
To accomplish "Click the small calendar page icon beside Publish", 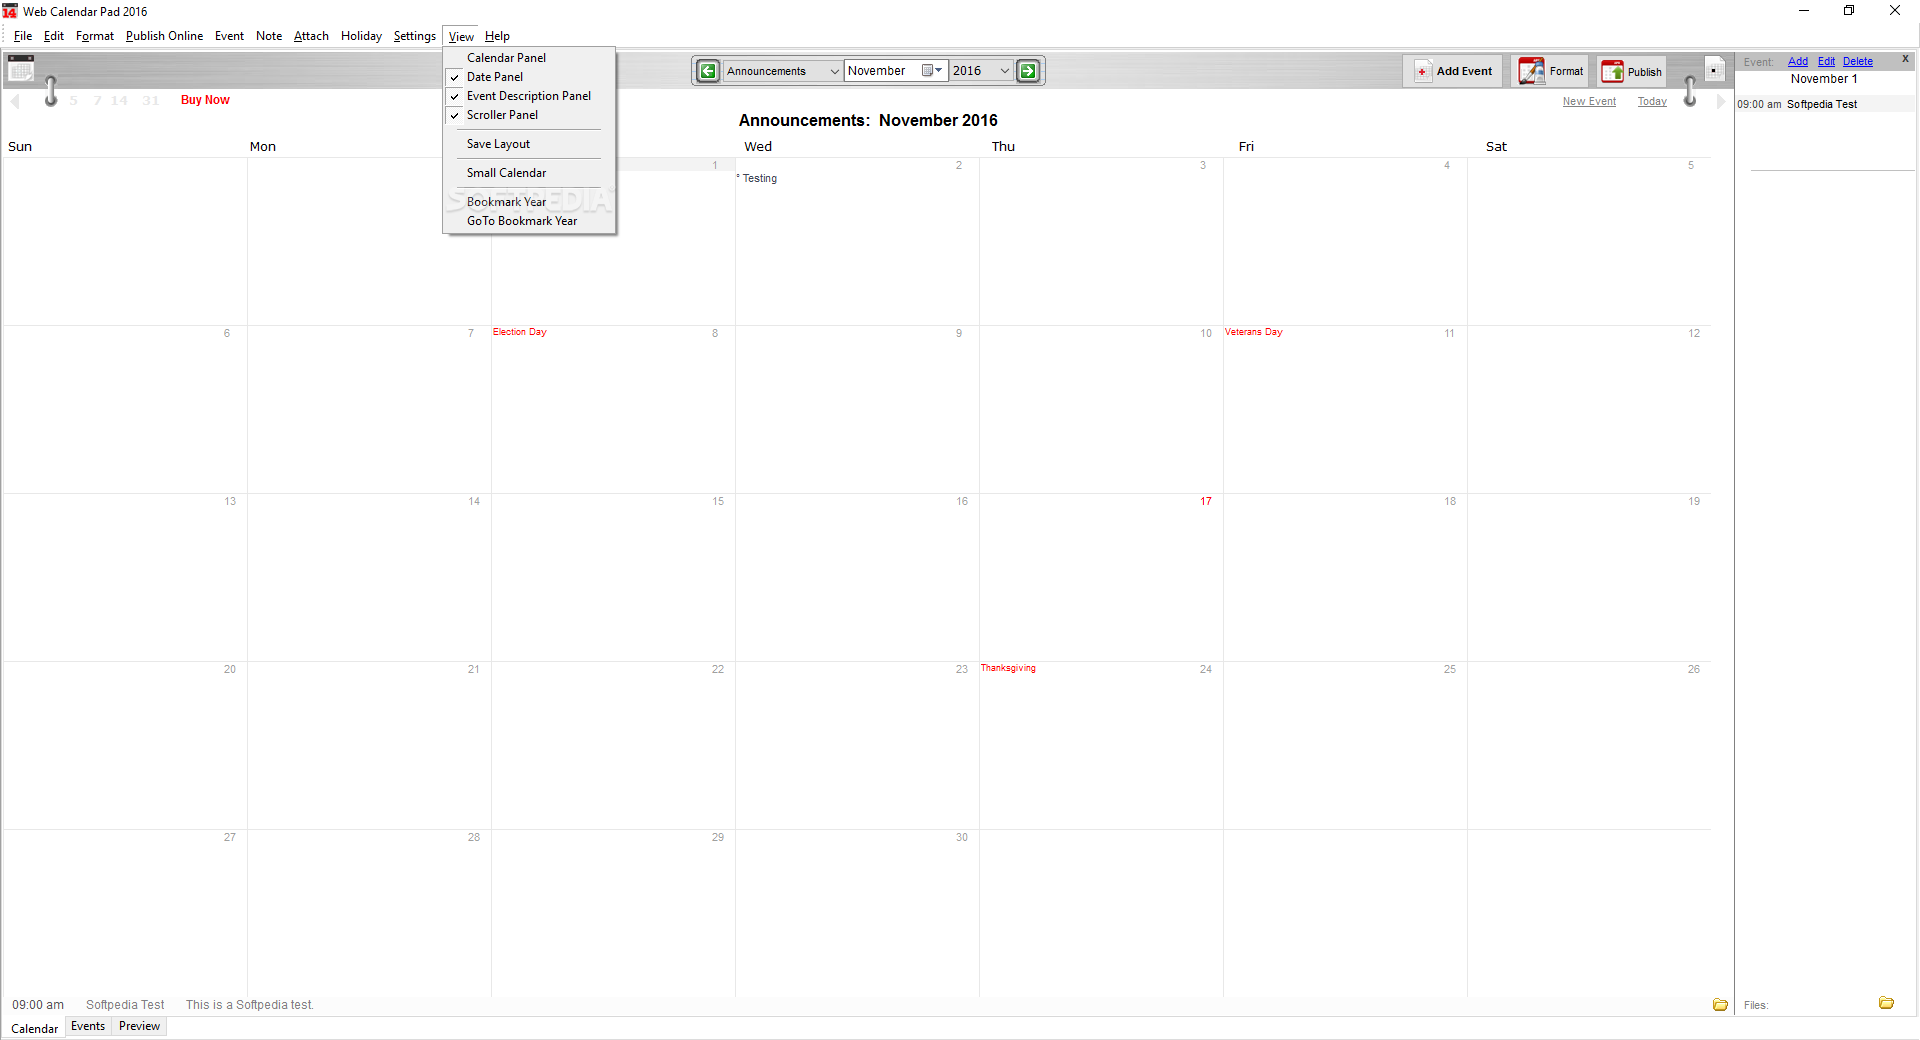I will click(1714, 70).
